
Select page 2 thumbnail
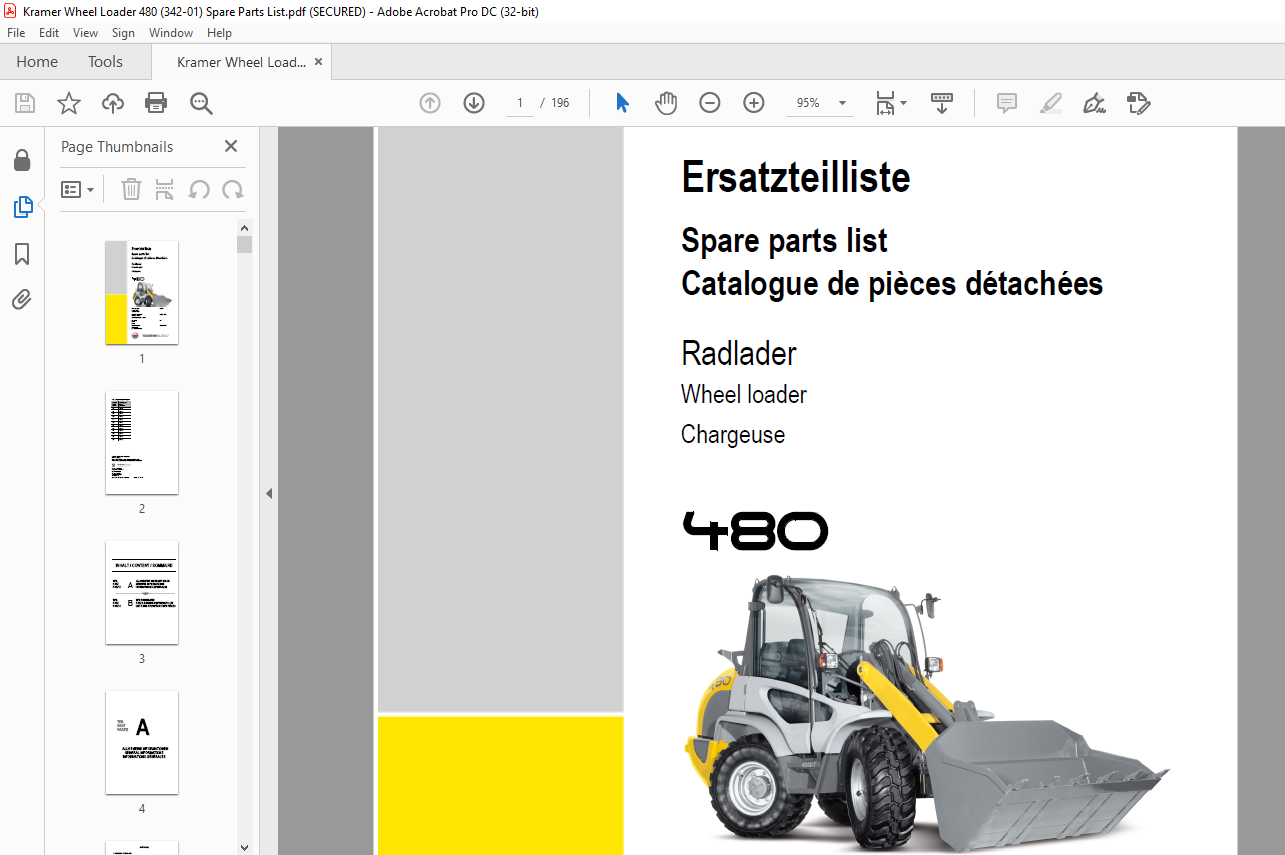coord(142,442)
